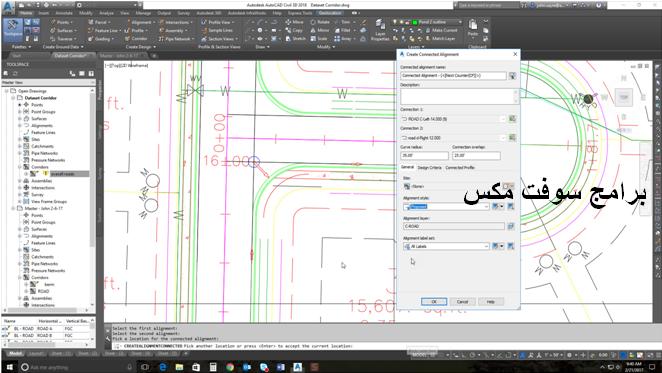This screenshot has height=373, width=662.
Task: Click the Grading ribbon tool
Action: click(100, 38)
